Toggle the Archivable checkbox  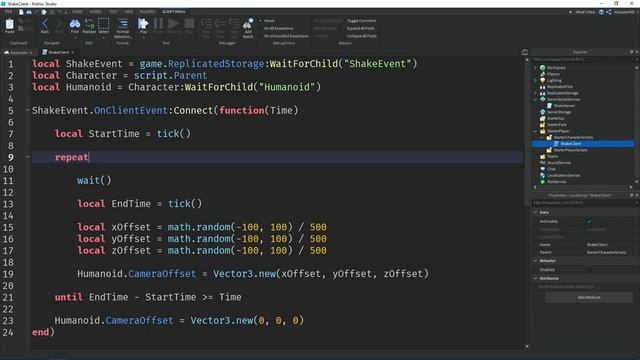(x=589, y=221)
